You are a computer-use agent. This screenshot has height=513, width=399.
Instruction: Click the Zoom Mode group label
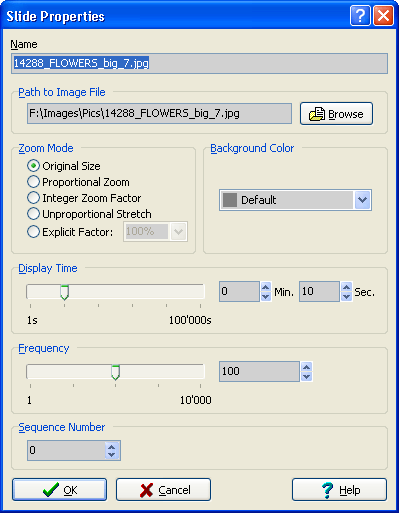pyautogui.click(x=46, y=148)
